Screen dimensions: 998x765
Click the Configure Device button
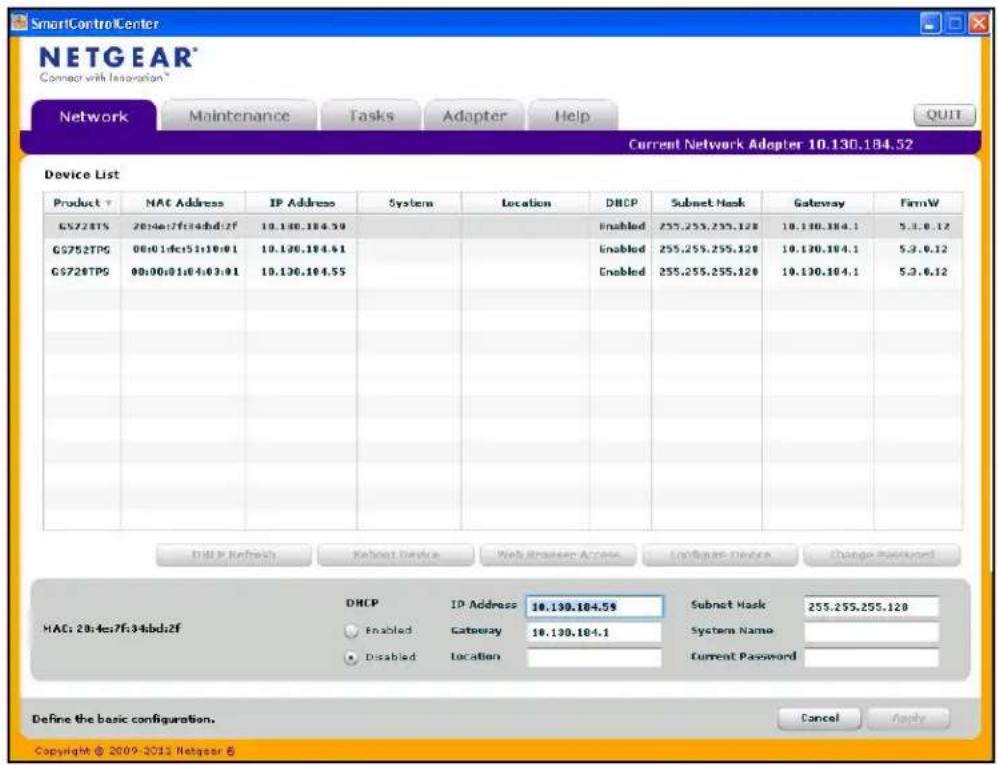720,555
